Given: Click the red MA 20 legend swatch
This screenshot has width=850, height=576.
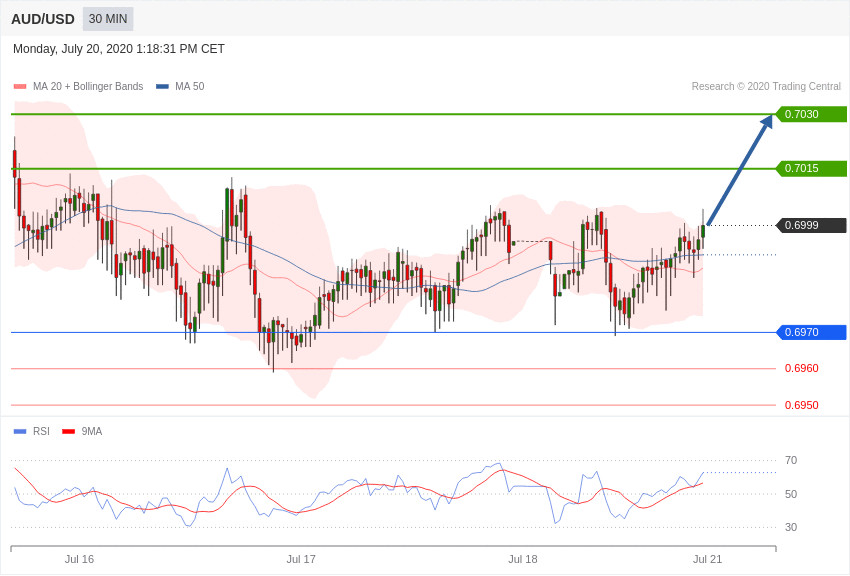Looking at the screenshot, I should pos(20,87).
